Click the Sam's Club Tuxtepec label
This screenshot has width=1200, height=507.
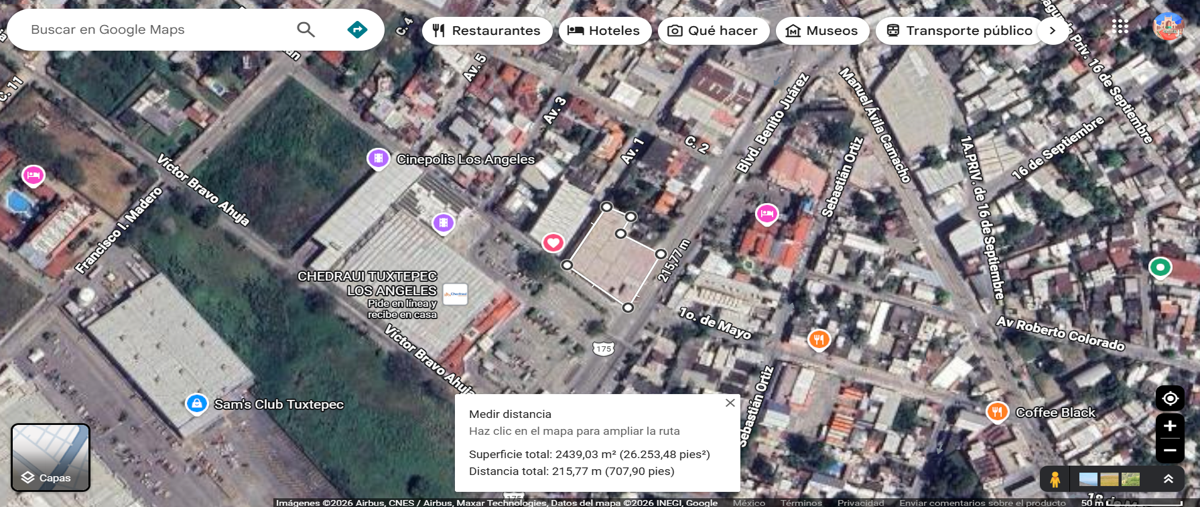(279, 405)
